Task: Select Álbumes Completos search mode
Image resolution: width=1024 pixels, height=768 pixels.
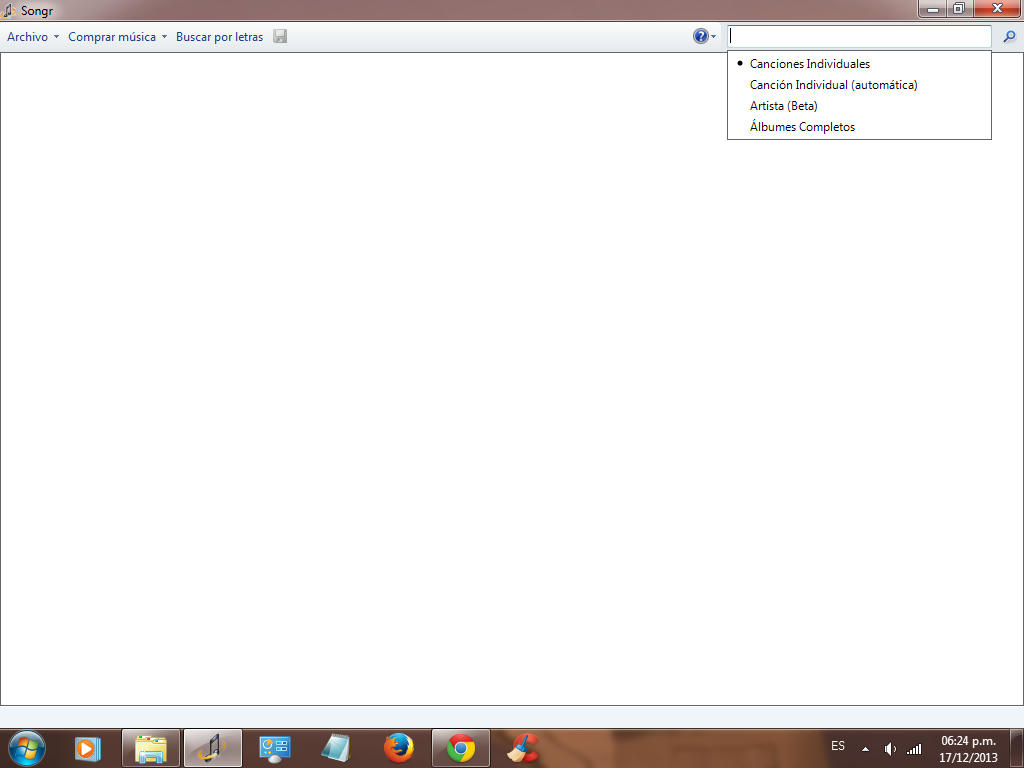Action: click(802, 127)
